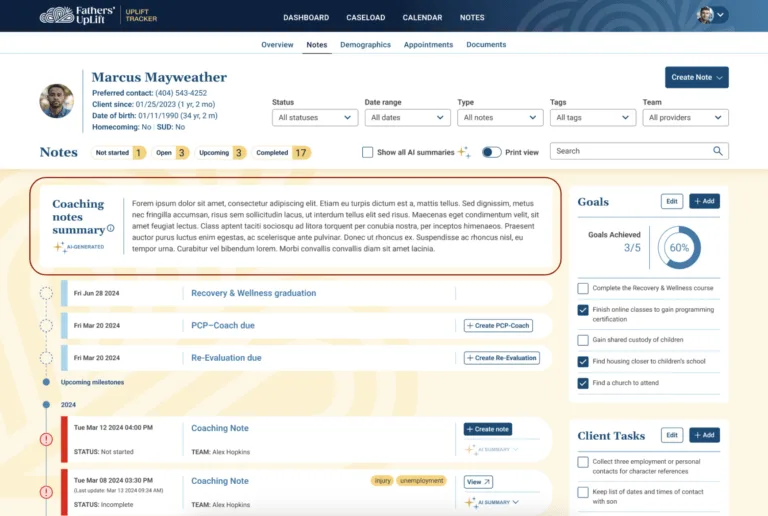Click dashed circle marker for Jun 28 milestone
The image size is (768, 516).
coord(46,293)
